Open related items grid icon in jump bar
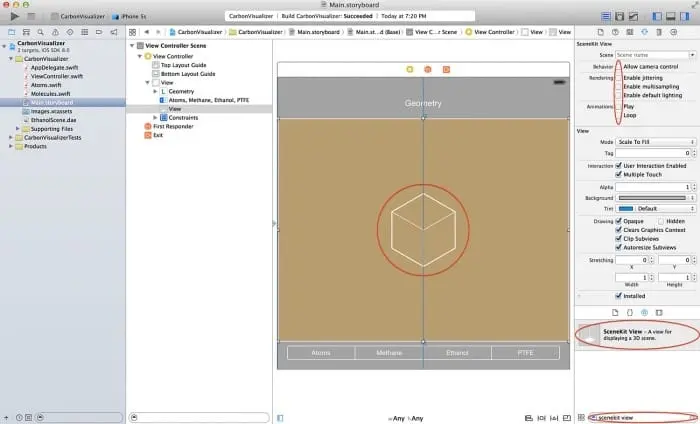This screenshot has width=700, height=424. coord(133,32)
